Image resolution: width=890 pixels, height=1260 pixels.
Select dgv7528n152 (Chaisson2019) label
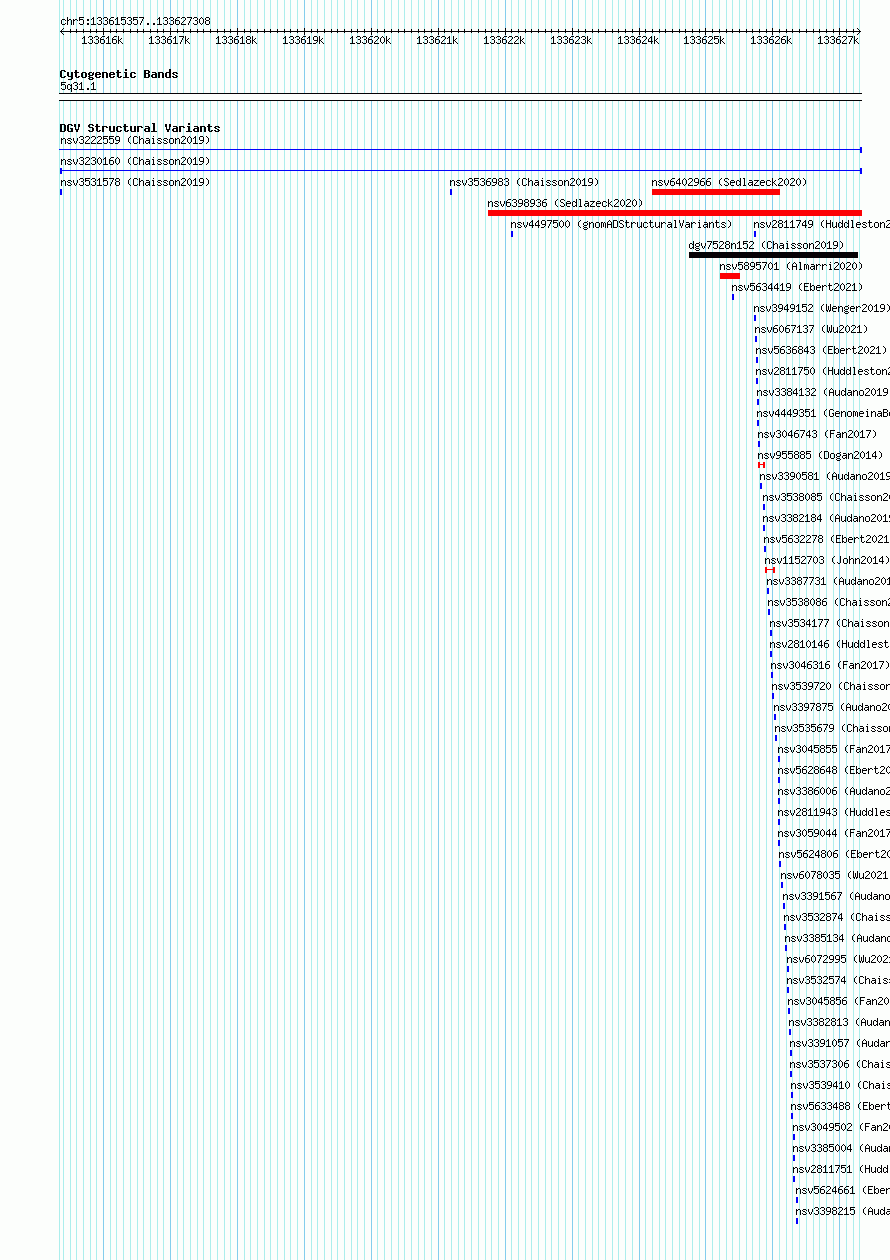click(766, 245)
